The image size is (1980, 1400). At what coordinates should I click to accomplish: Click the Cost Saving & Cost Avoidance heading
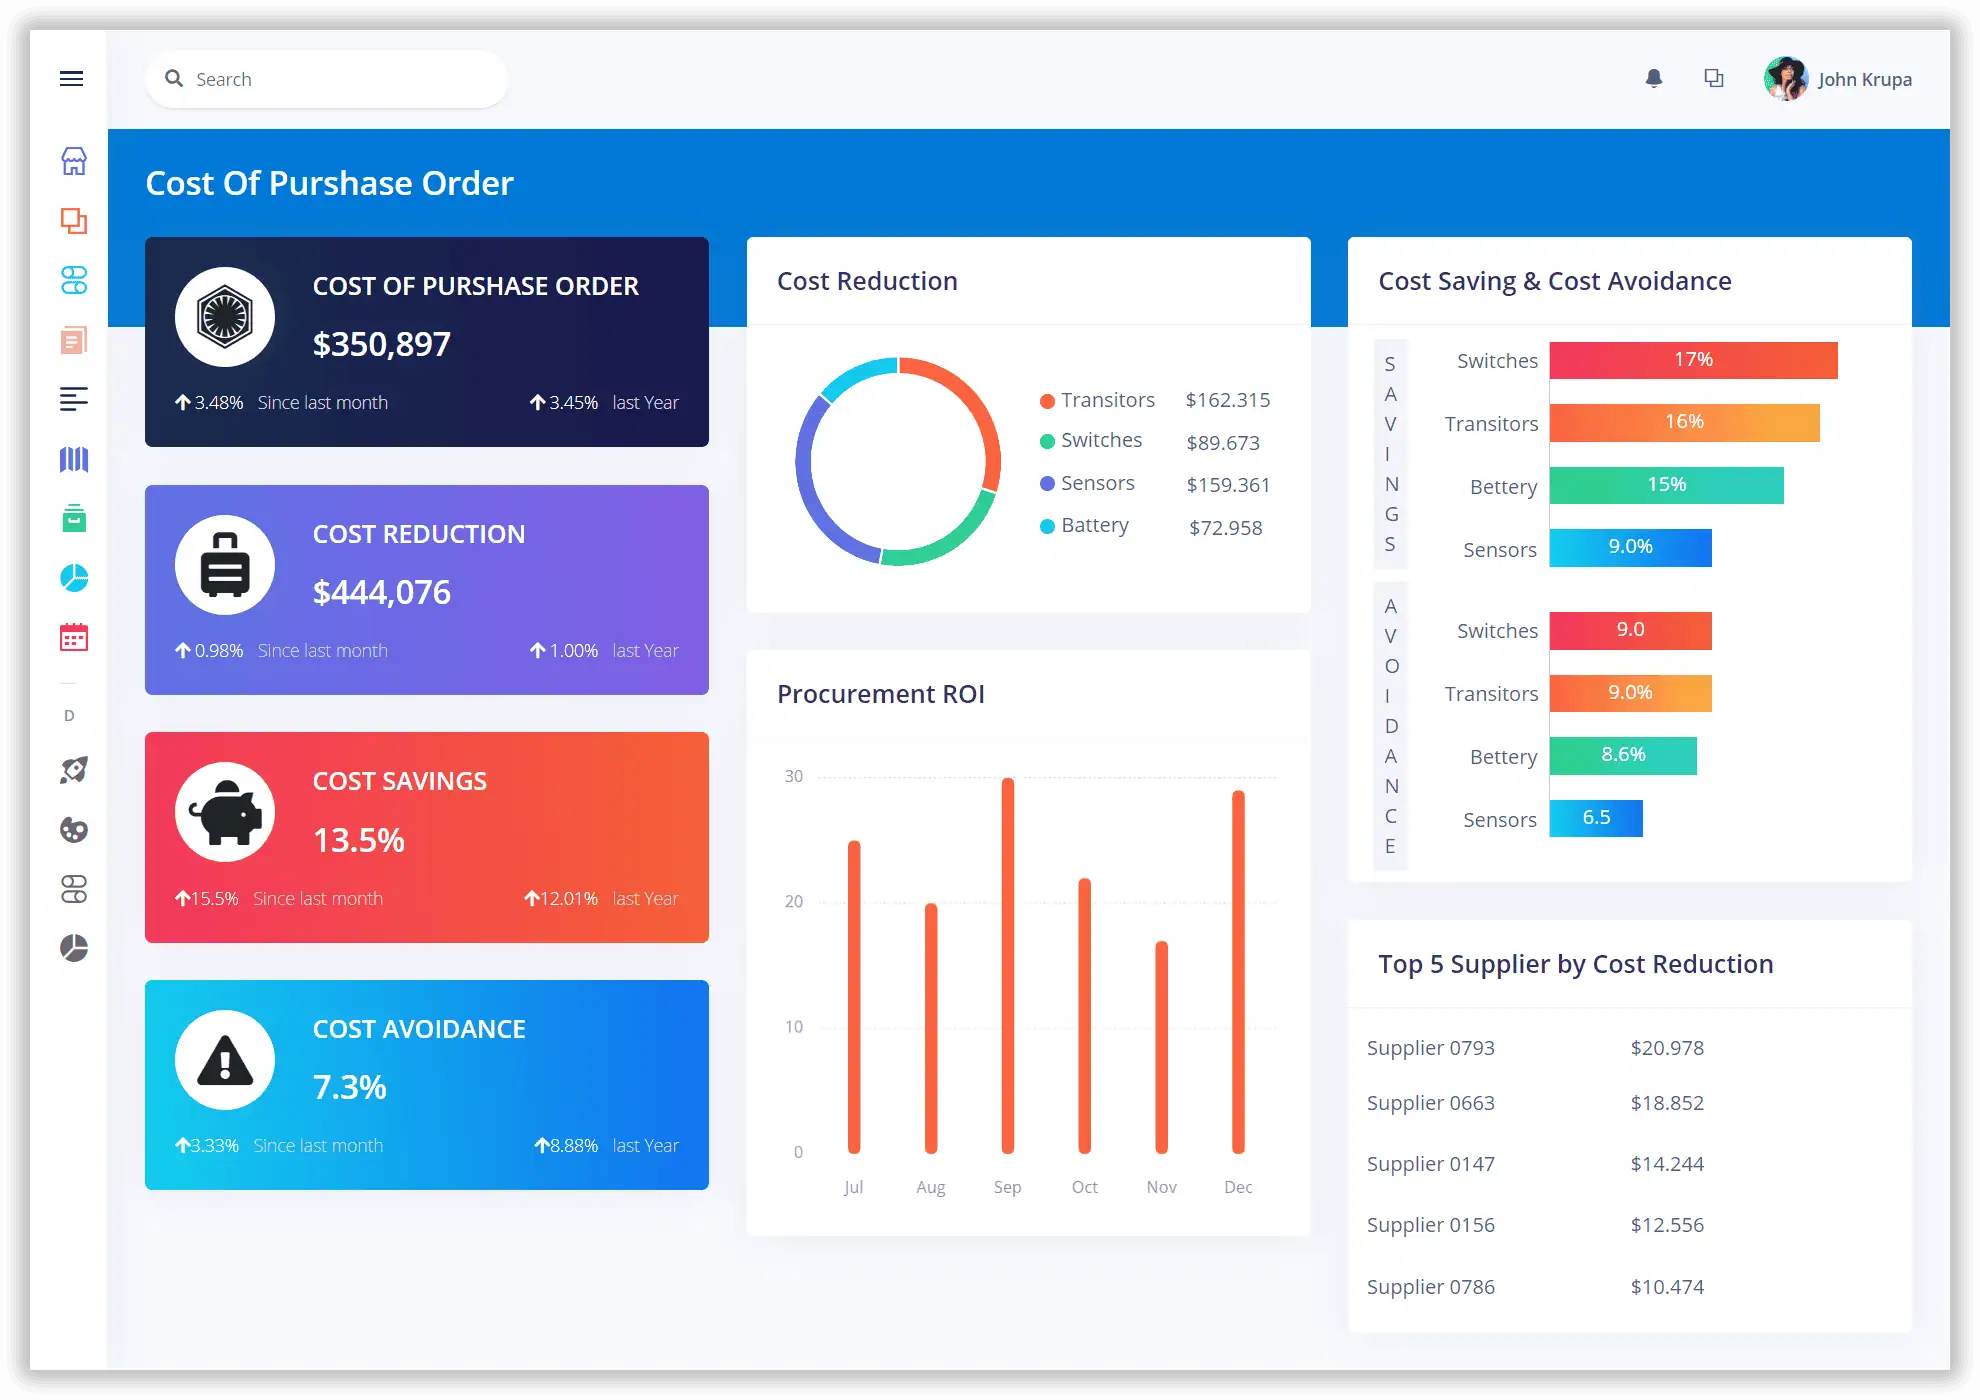(x=1555, y=281)
